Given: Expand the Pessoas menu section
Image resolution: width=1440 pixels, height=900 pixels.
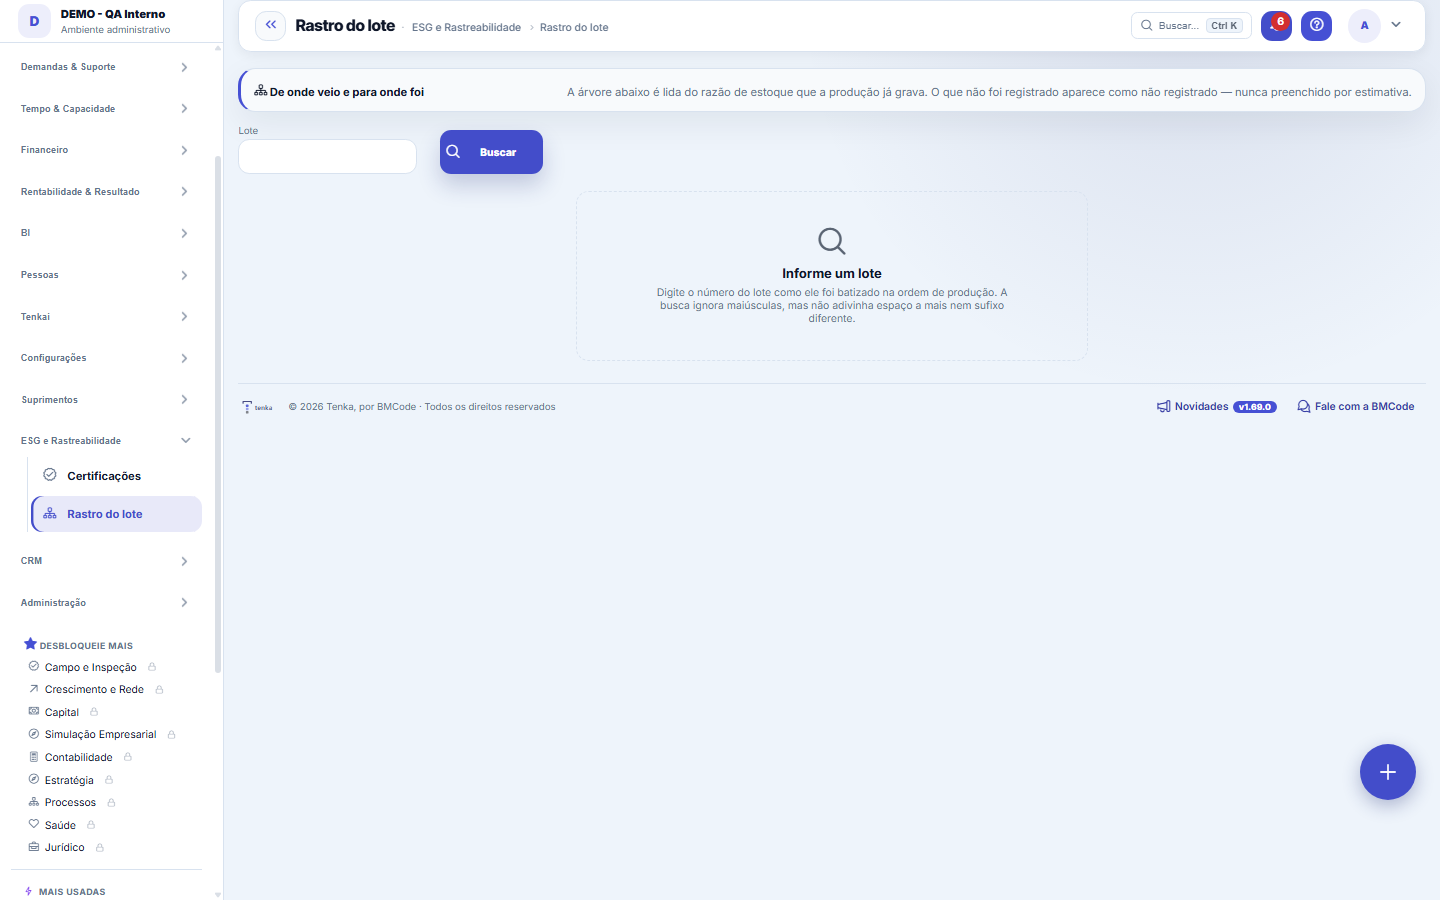Looking at the screenshot, I should tap(104, 275).
